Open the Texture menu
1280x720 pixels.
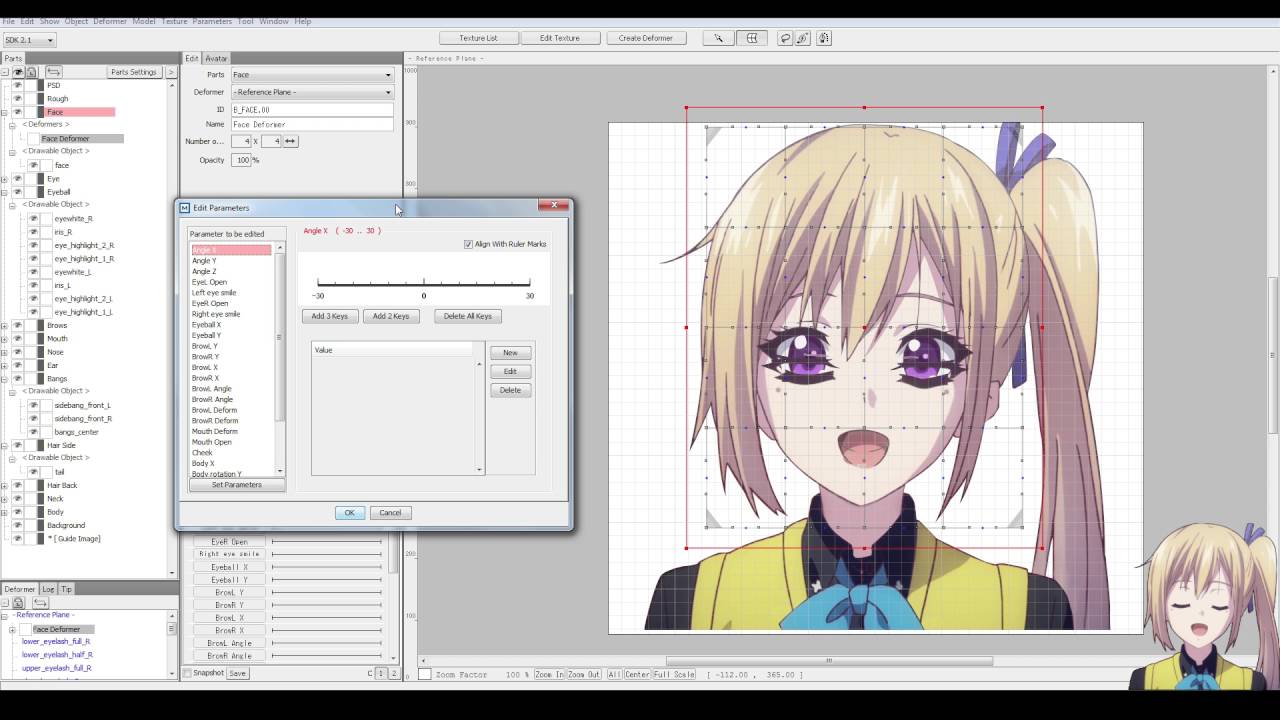174,21
